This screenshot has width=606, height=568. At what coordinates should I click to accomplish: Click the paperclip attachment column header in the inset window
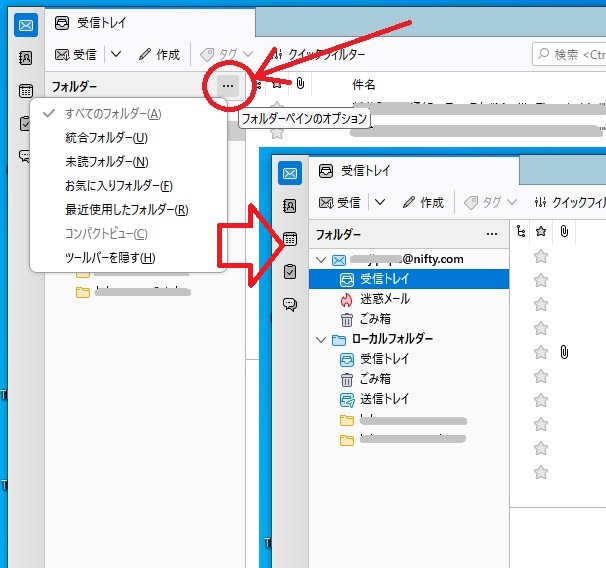click(x=565, y=233)
